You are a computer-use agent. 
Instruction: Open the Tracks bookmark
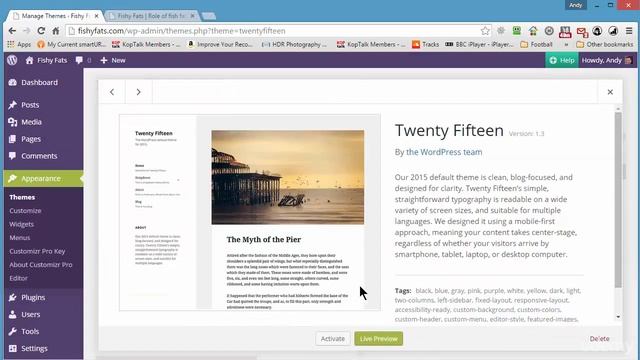[x=426, y=44]
